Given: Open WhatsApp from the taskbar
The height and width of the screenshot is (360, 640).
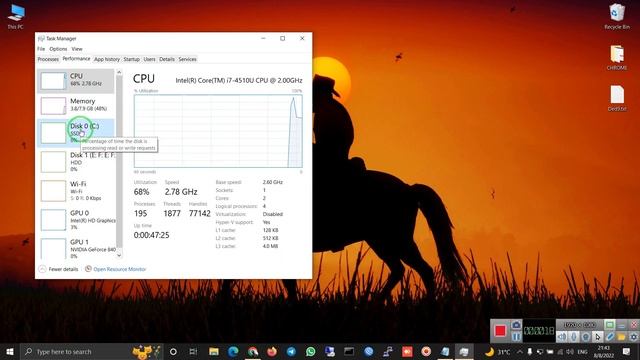Looking at the screenshot, I should [311, 351].
